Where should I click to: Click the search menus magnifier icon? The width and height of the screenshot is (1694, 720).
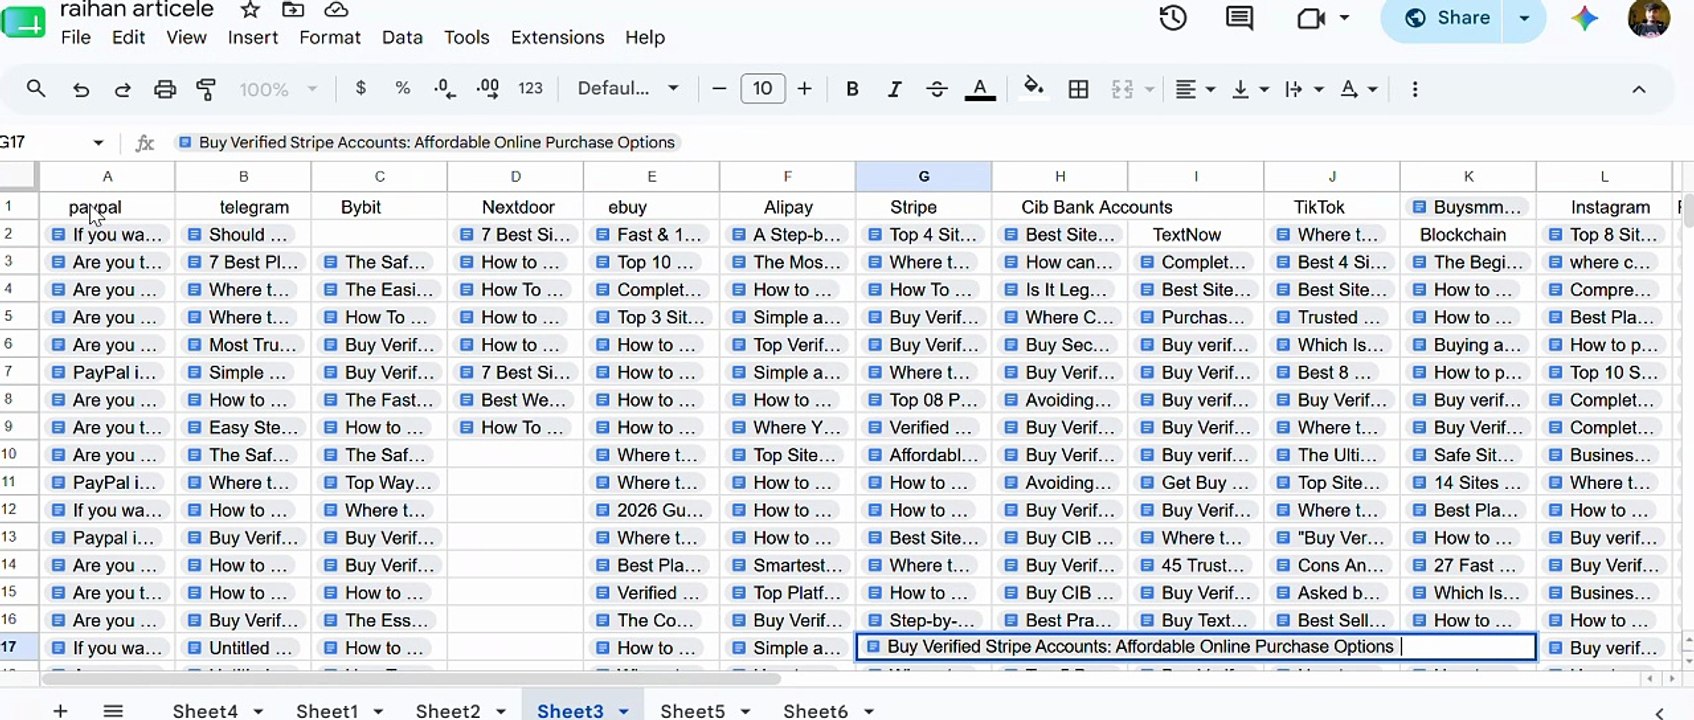click(36, 89)
